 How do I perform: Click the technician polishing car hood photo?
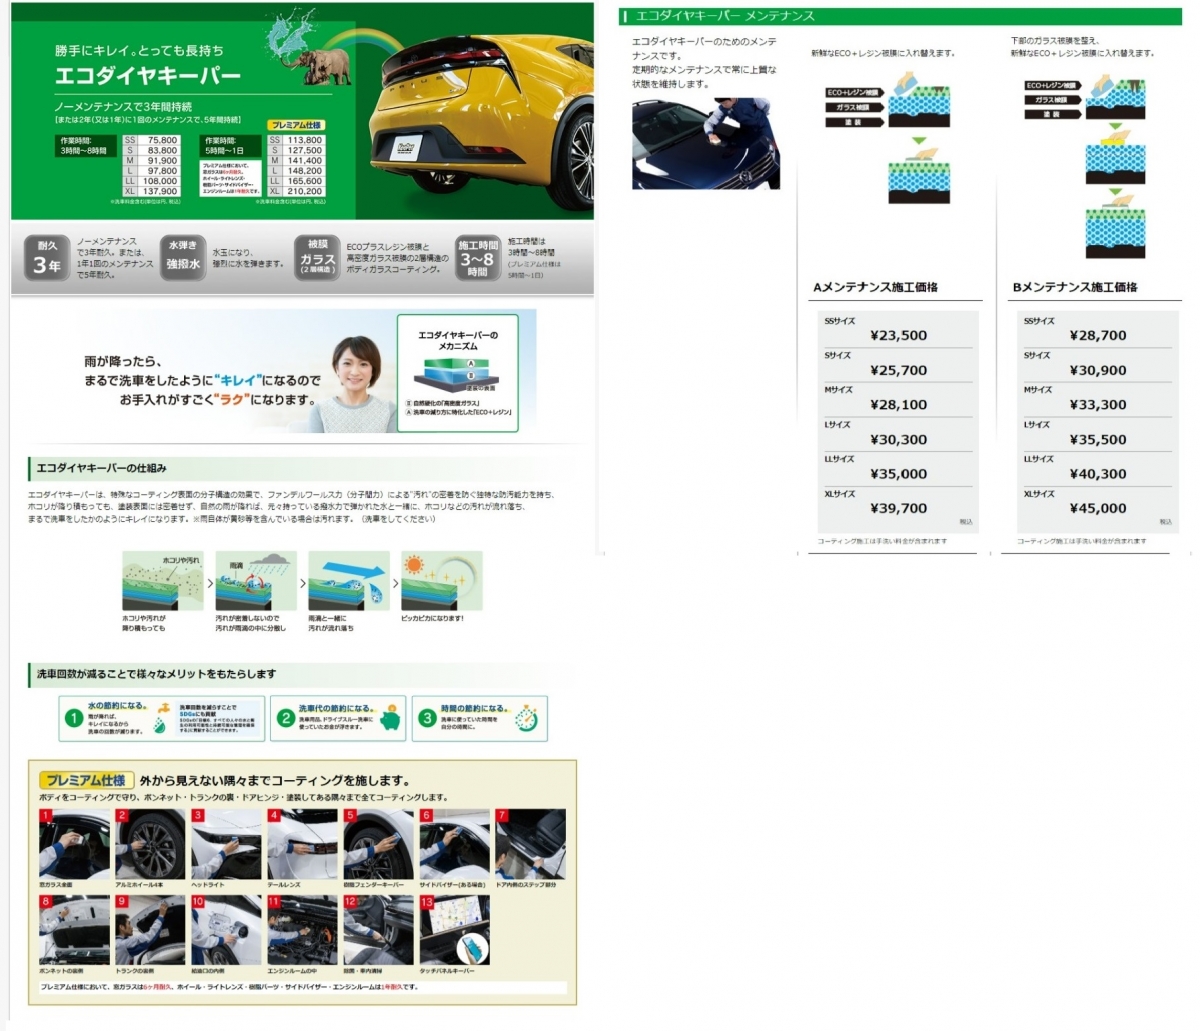(704, 144)
